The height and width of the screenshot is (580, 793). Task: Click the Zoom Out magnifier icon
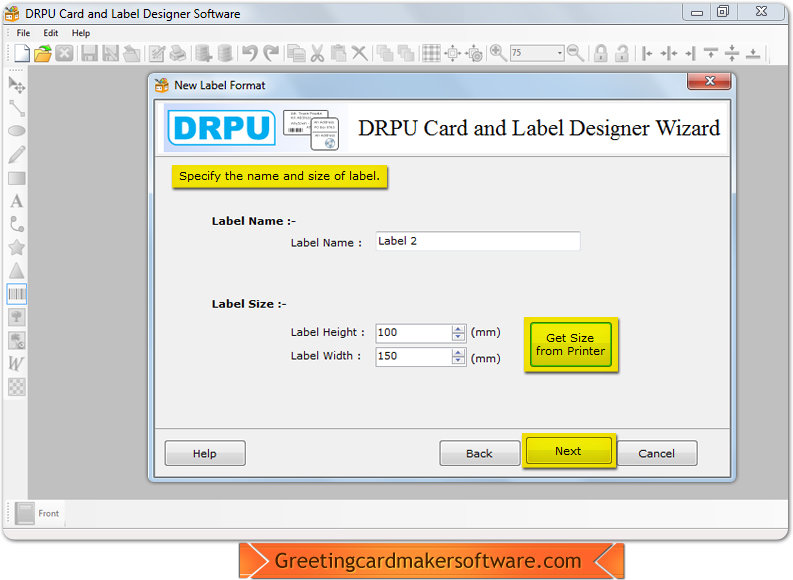(576, 53)
